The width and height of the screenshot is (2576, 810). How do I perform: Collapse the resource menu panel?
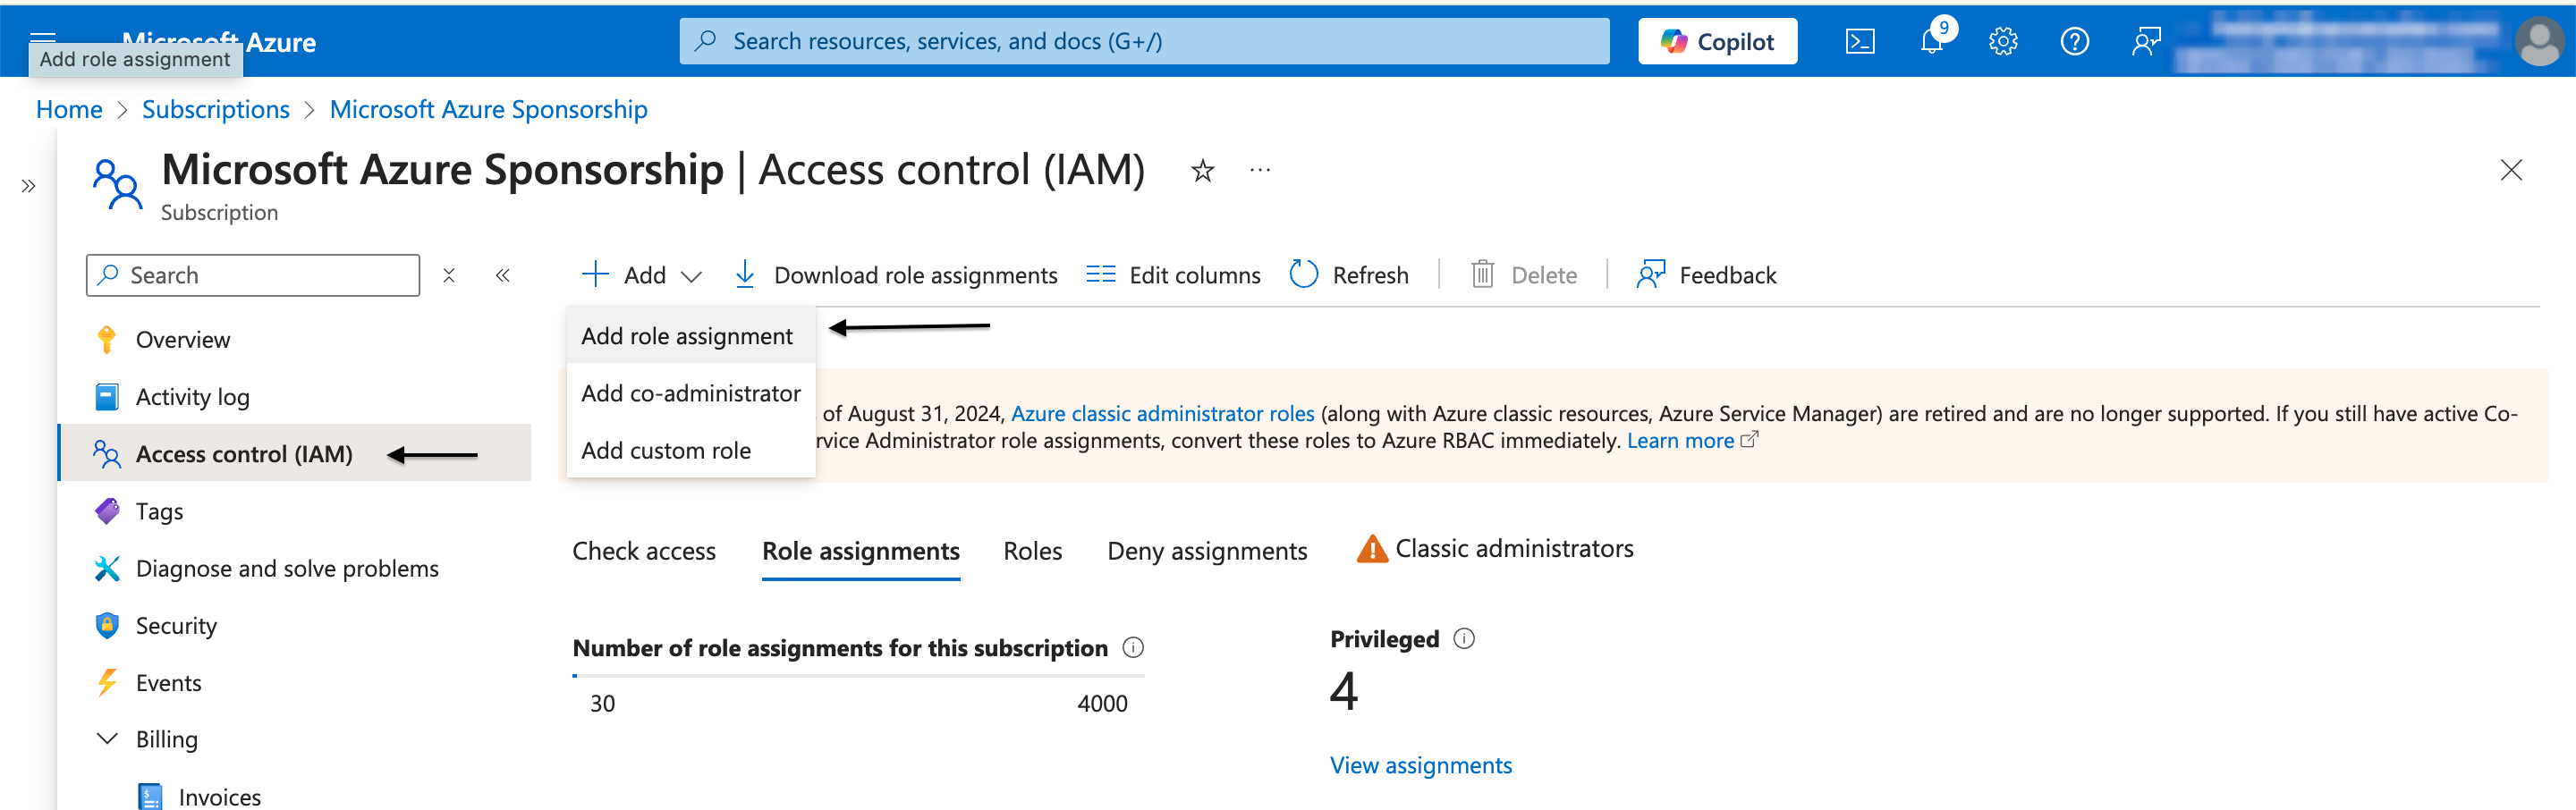(x=503, y=275)
